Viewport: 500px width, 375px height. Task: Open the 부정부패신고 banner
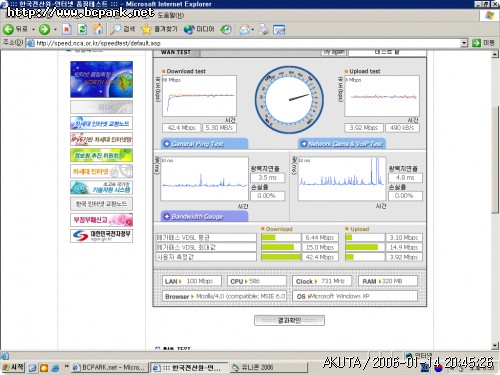click(101, 220)
